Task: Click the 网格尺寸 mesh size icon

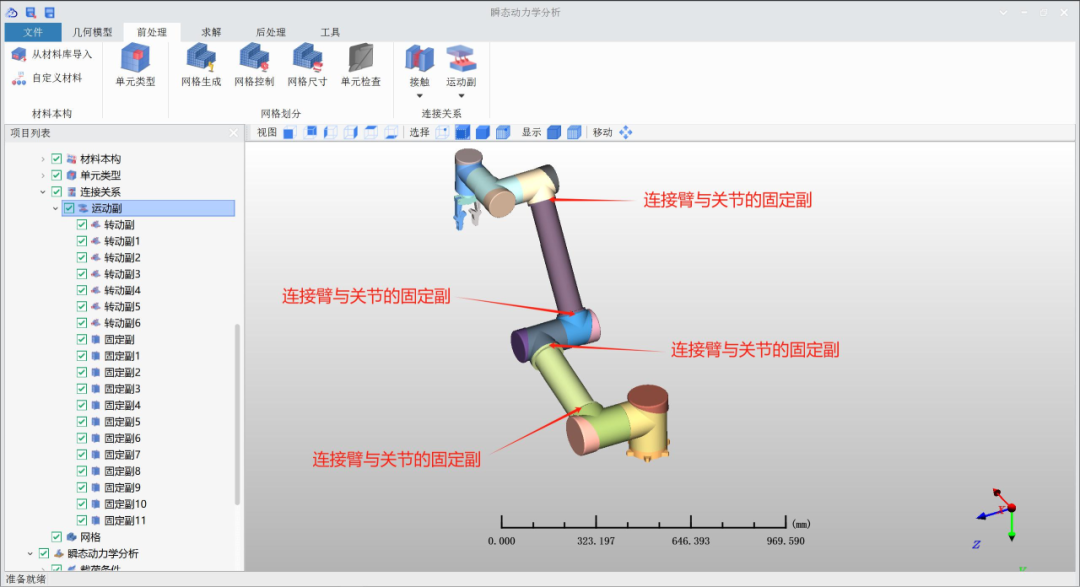Action: [x=307, y=58]
